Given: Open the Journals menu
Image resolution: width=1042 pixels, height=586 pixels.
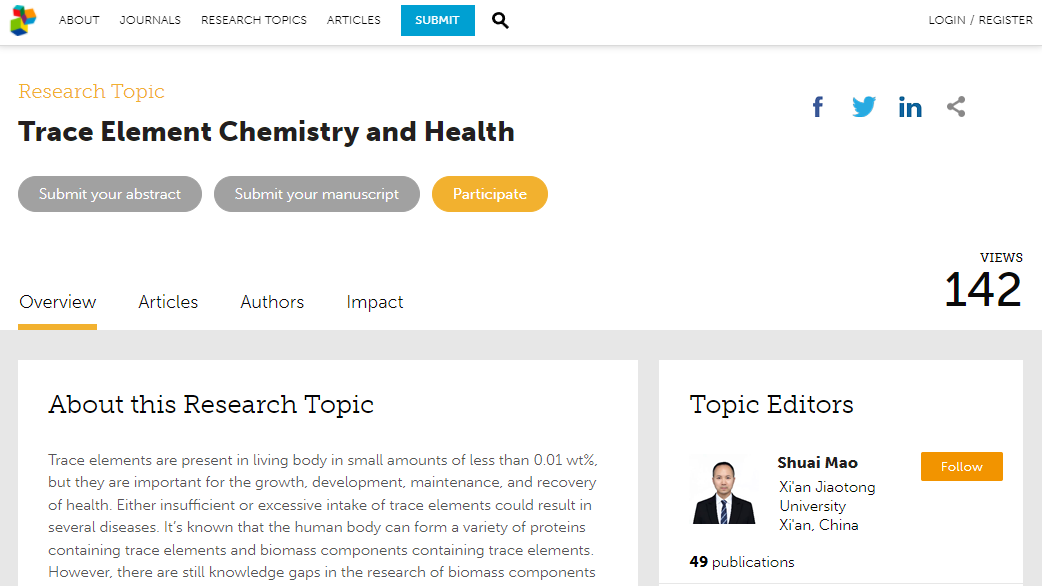Looking at the screenshot, I should pos(150,20).
